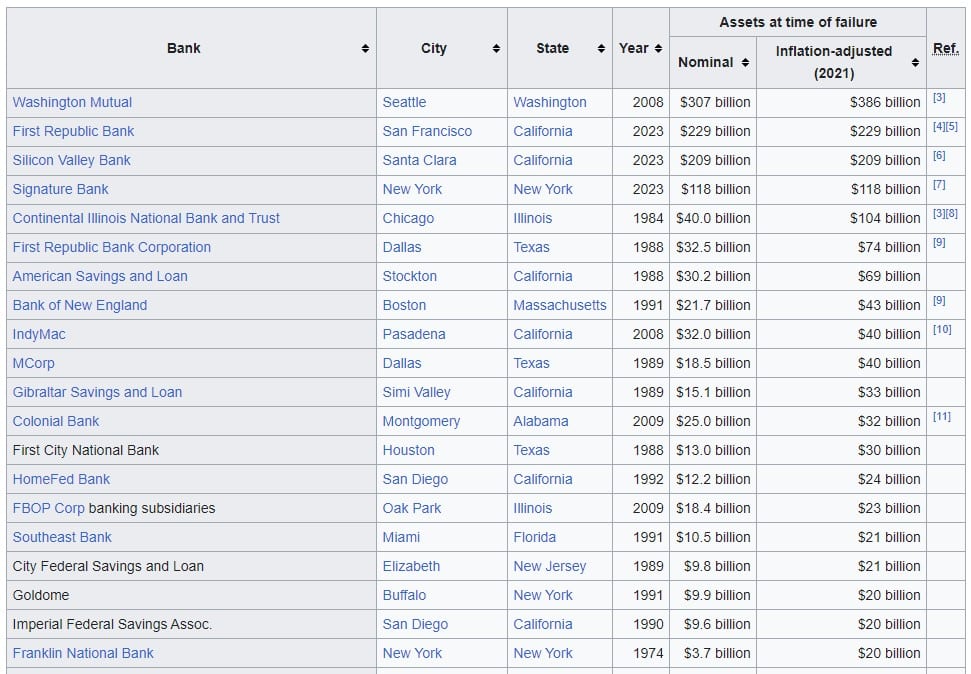Open reference [6] for Silicon Valley Bank
This screenshot has width=971, height=674.
pyautogui.click(x=939, y=155)
